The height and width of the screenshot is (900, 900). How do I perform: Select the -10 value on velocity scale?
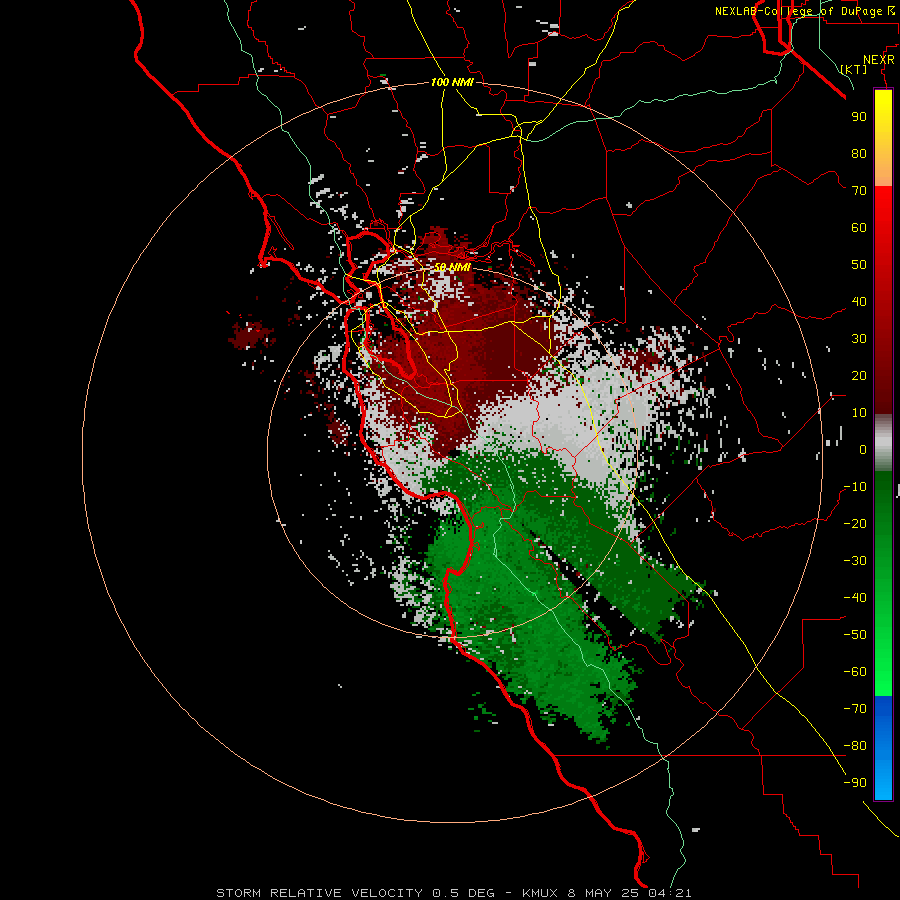[855, 487]
